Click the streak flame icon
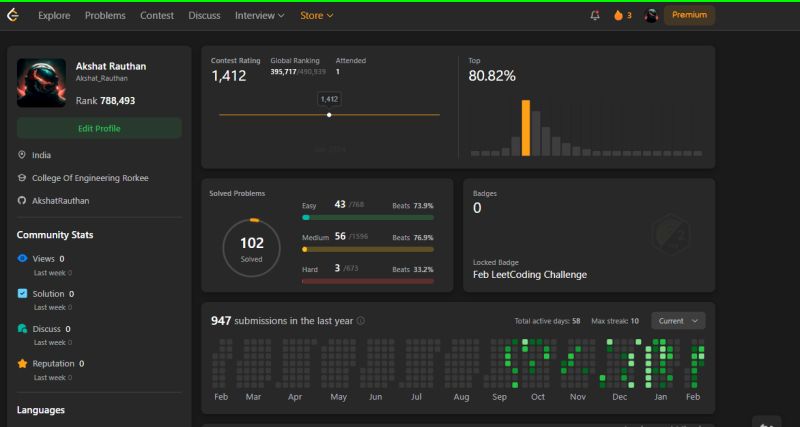This screenshot has width=800, height=427. [618, 15]
